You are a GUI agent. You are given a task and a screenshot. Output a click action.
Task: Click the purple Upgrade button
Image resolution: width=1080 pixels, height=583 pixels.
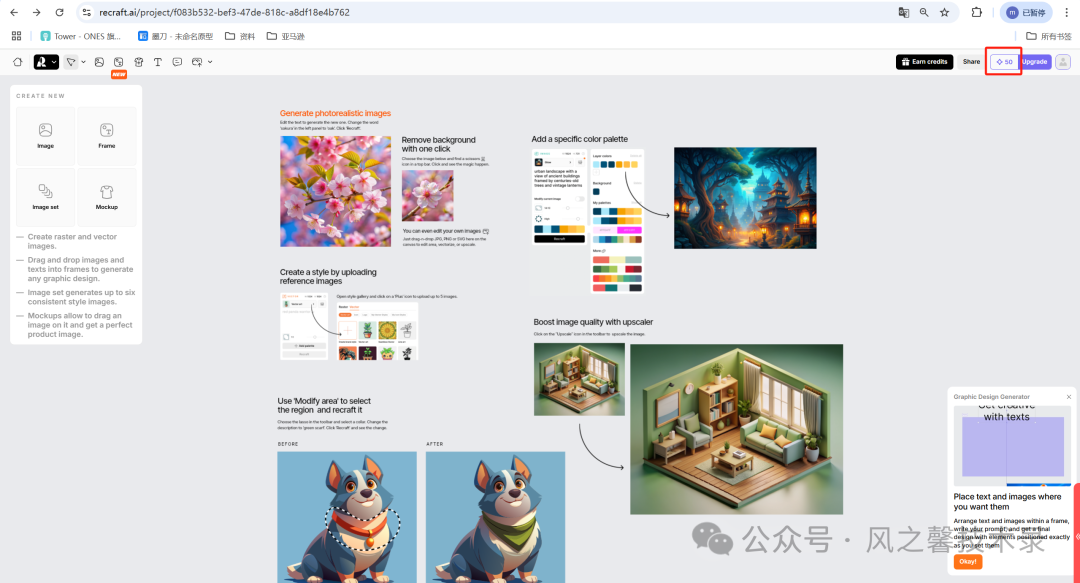(x=1035, y=62)
